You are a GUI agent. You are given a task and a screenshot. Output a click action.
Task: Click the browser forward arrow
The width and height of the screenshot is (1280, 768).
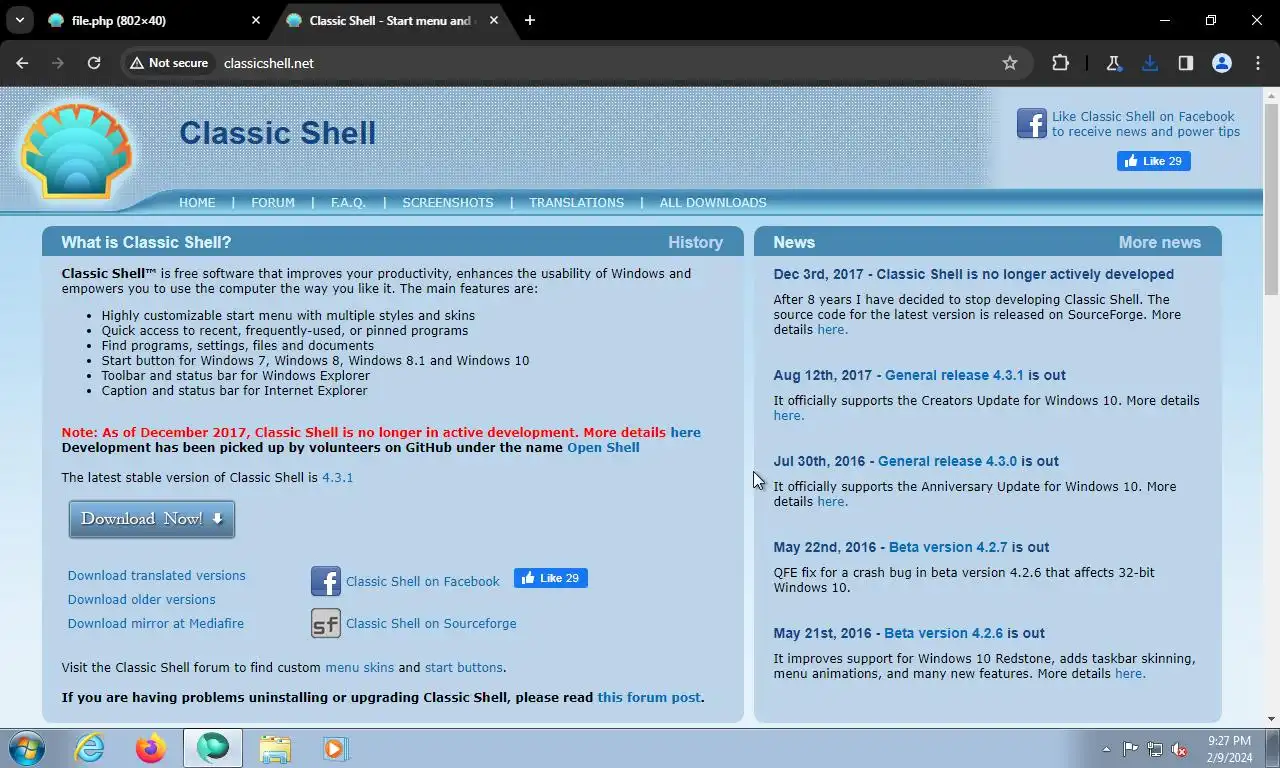click(58, 63)
